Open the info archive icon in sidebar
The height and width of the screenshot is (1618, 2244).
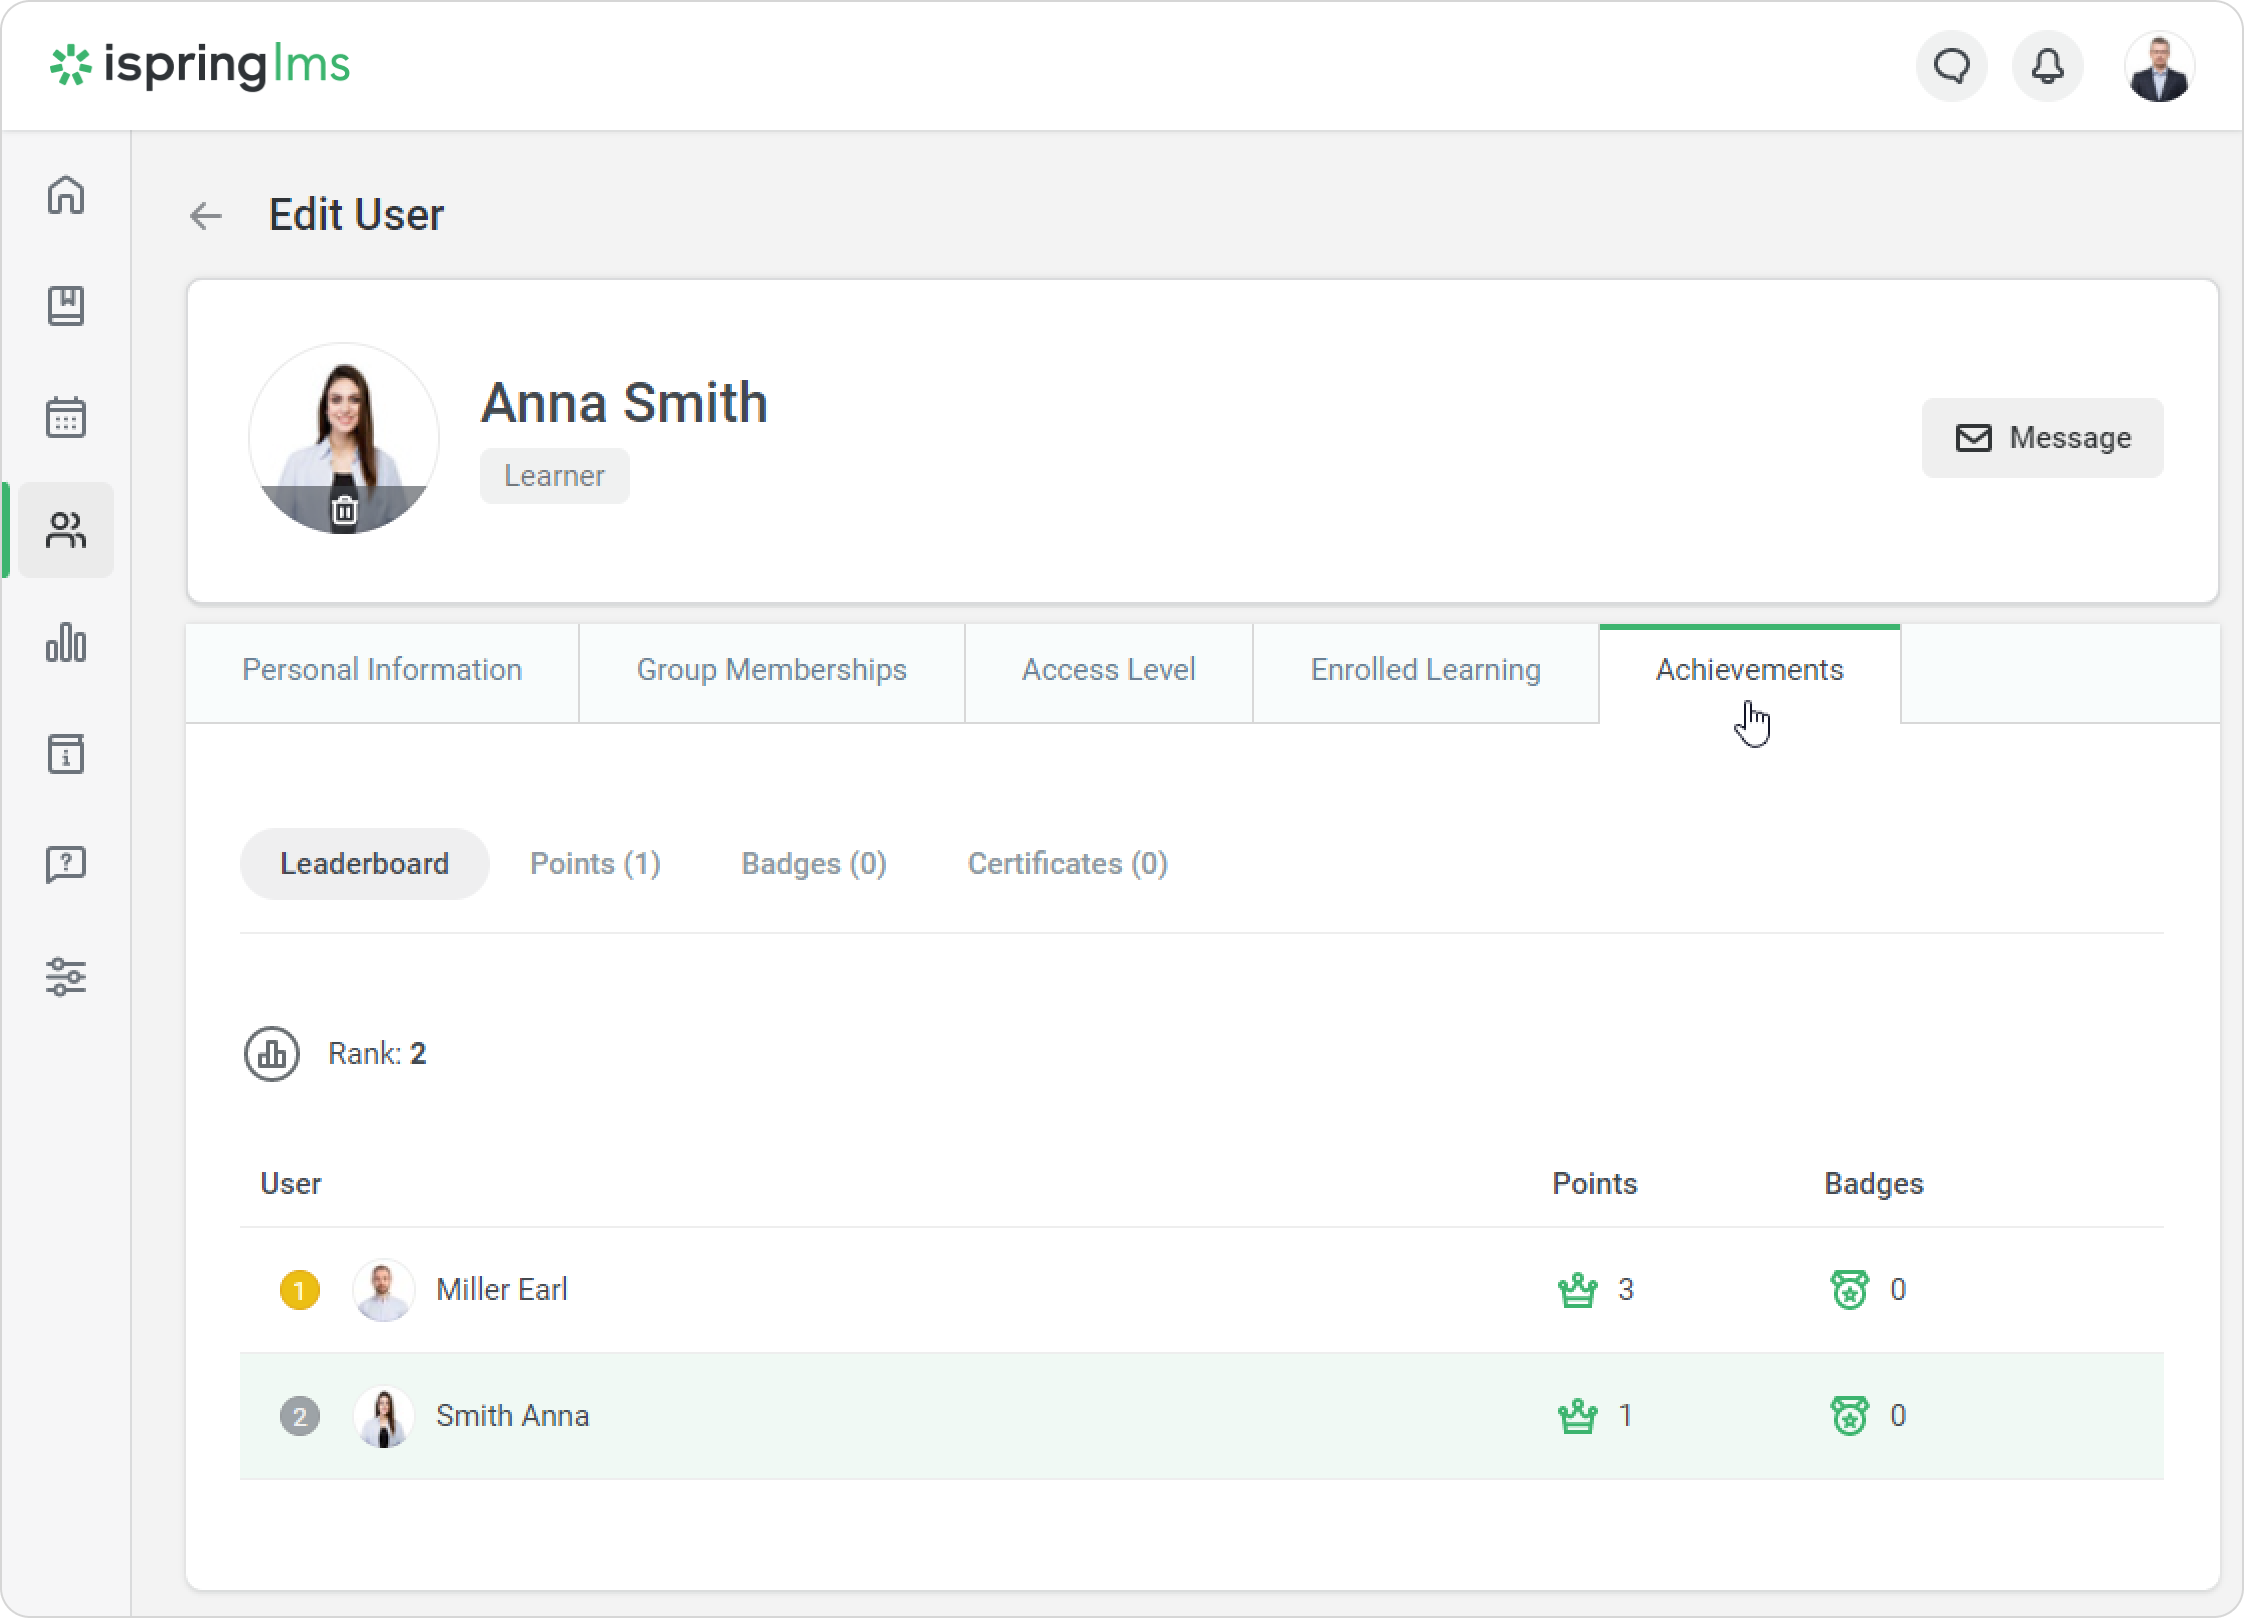66,754
